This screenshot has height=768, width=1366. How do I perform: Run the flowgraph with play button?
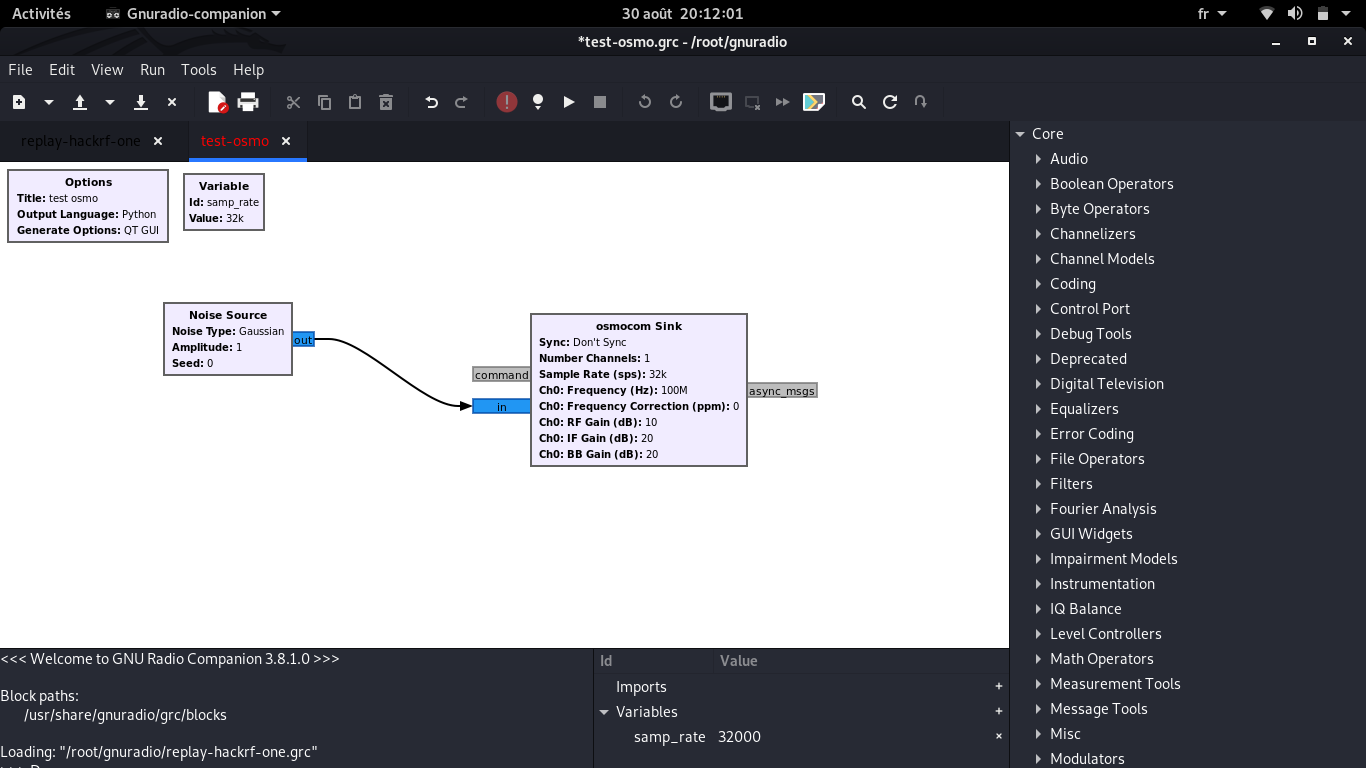(569, 102)
